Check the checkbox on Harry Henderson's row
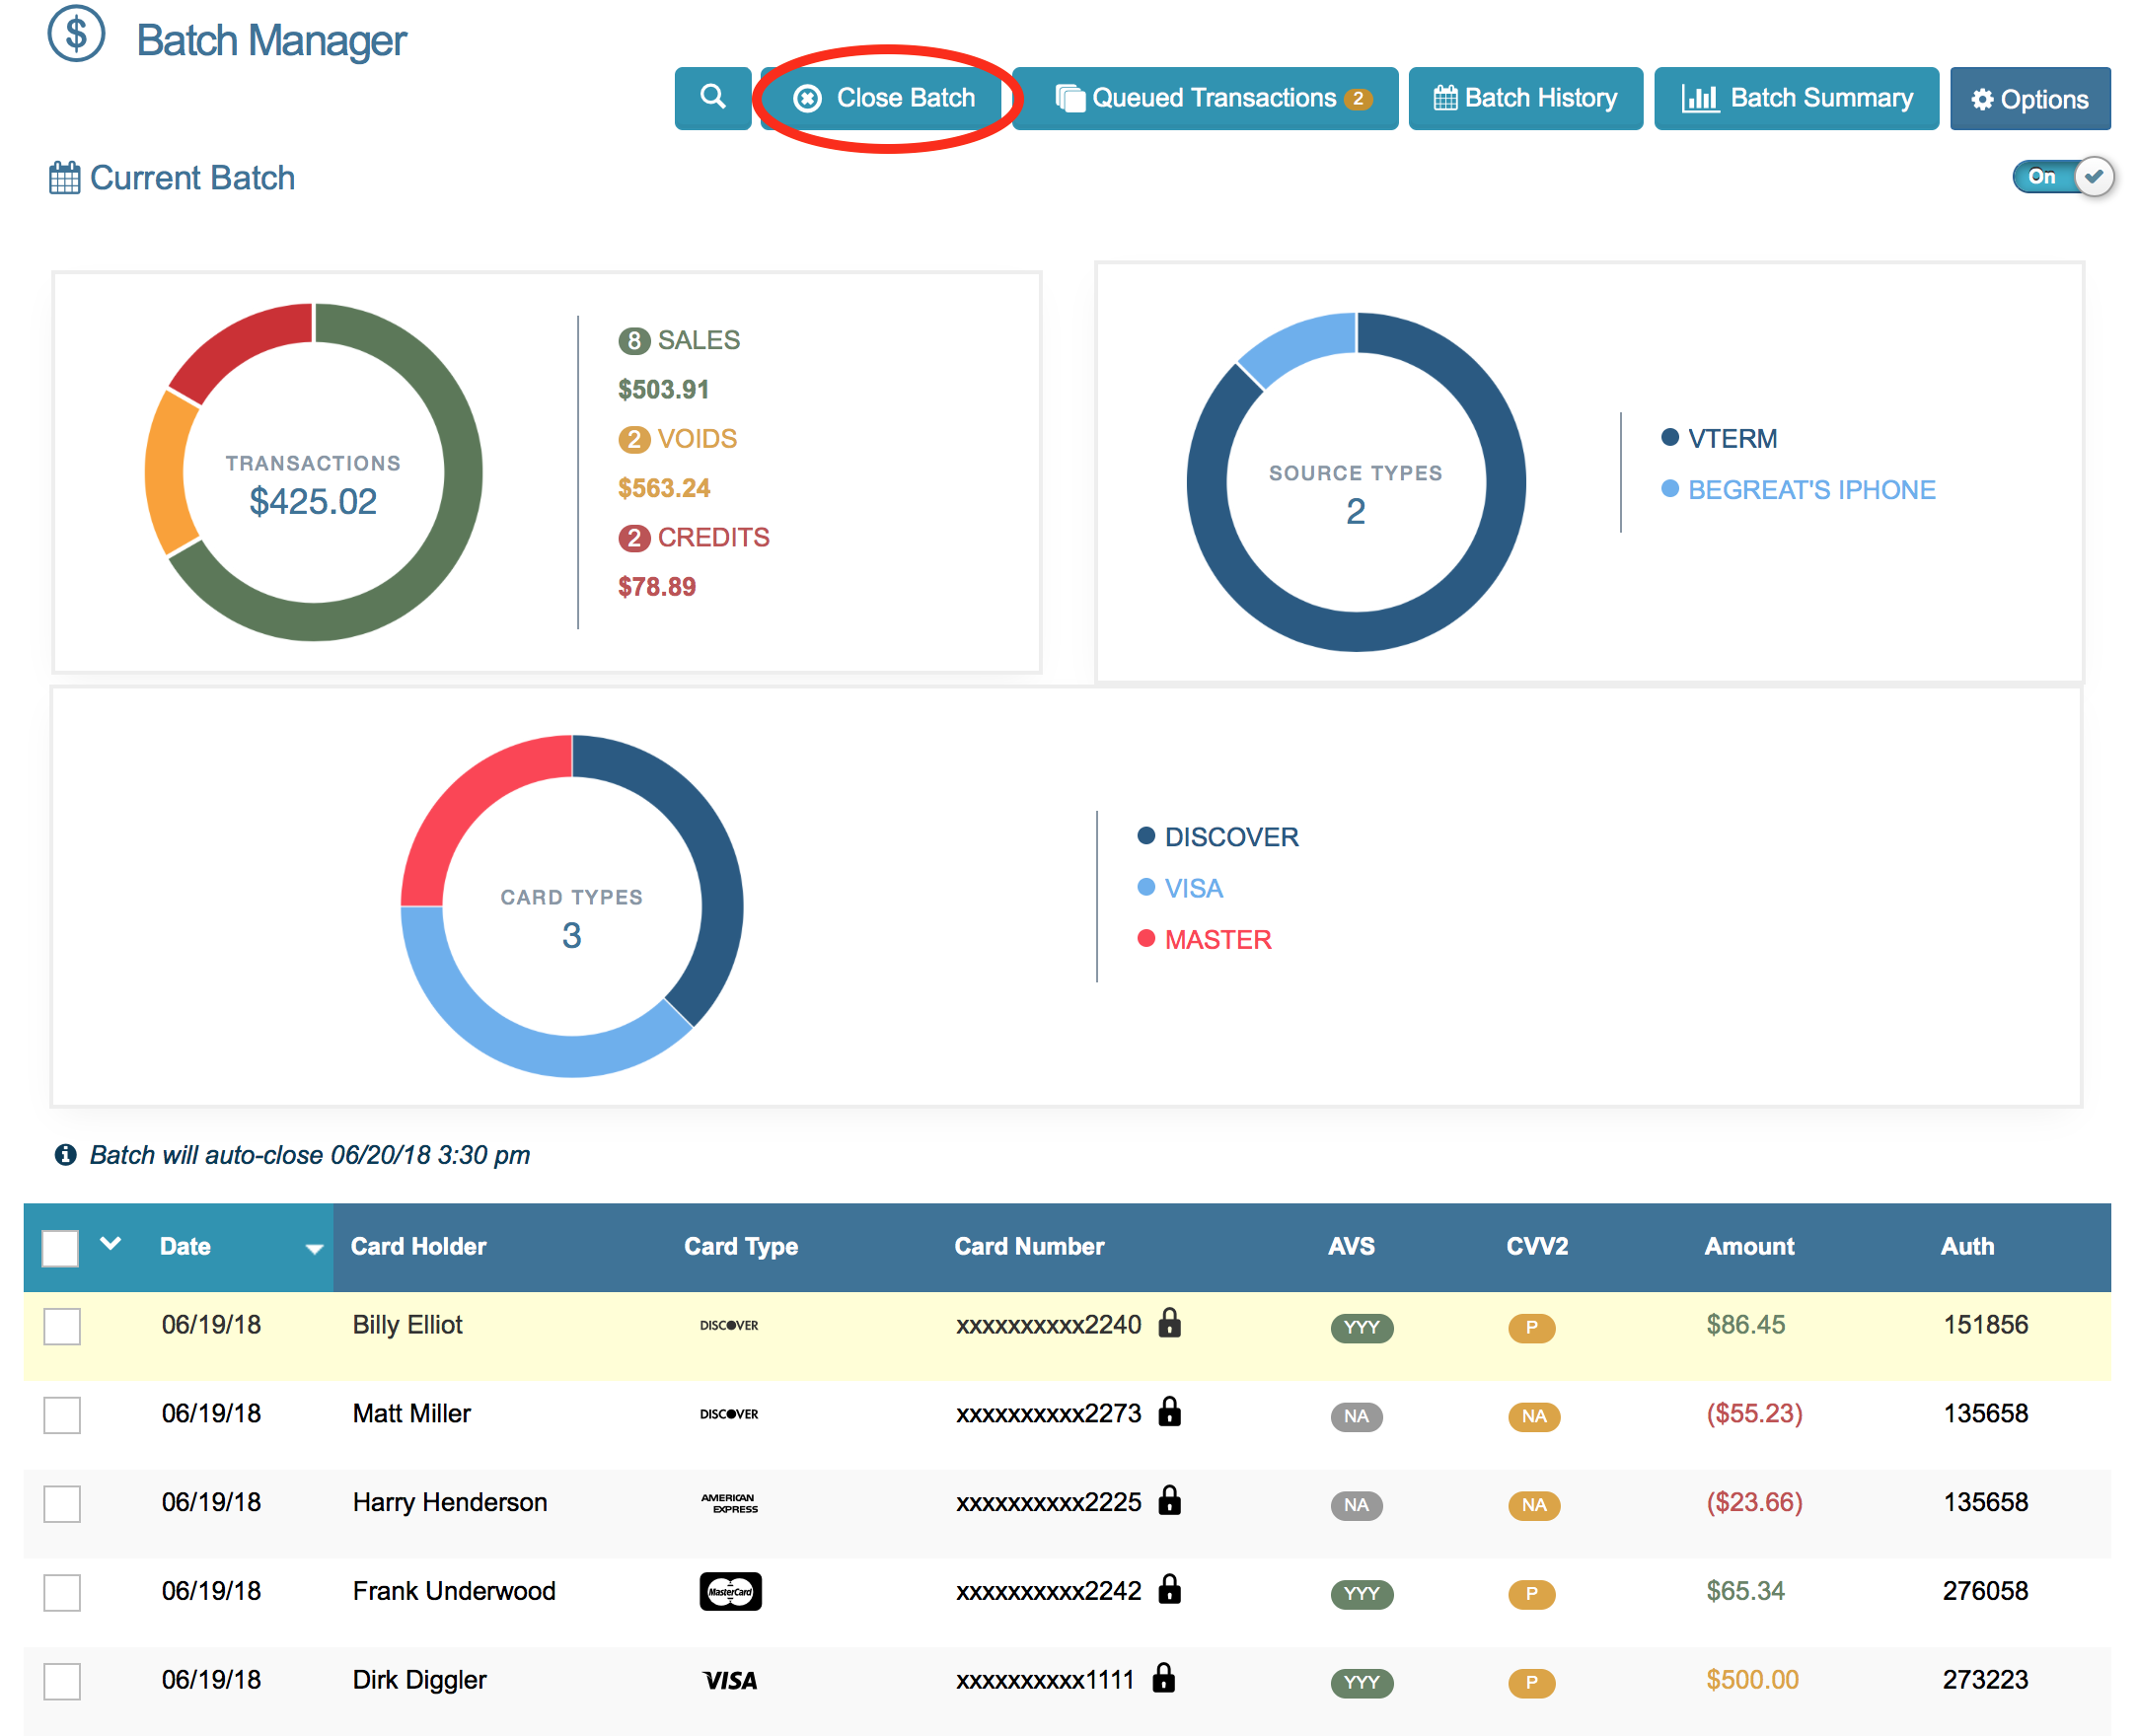 point(61,1503)
